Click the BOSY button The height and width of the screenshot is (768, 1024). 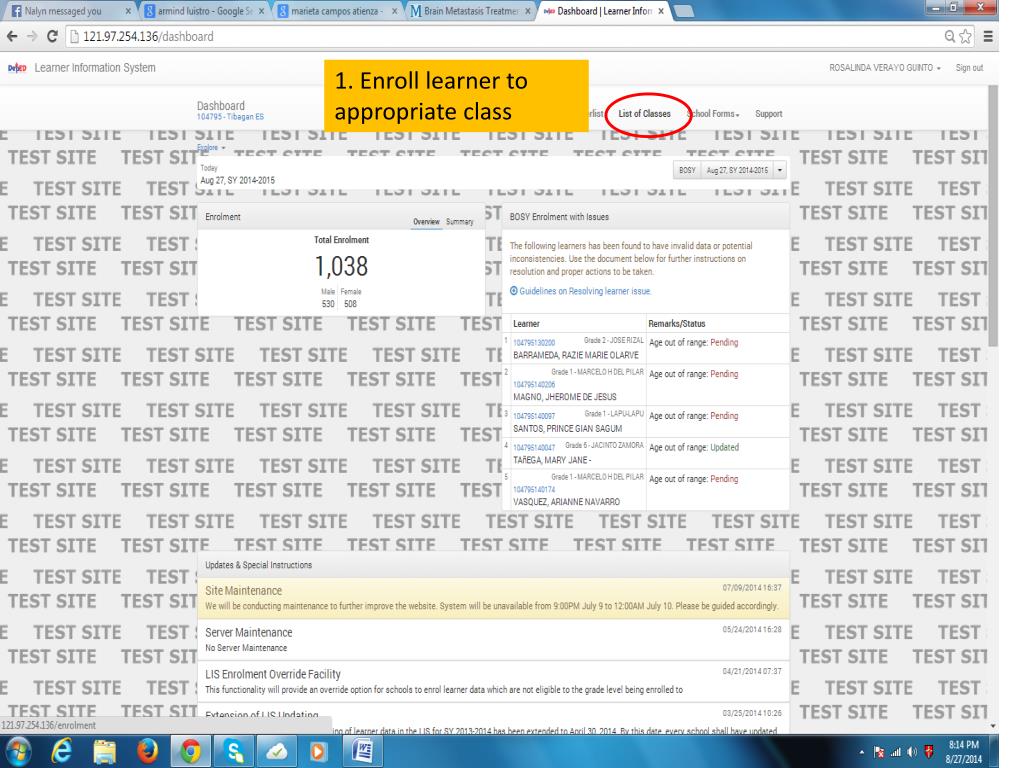click(687, 170)
